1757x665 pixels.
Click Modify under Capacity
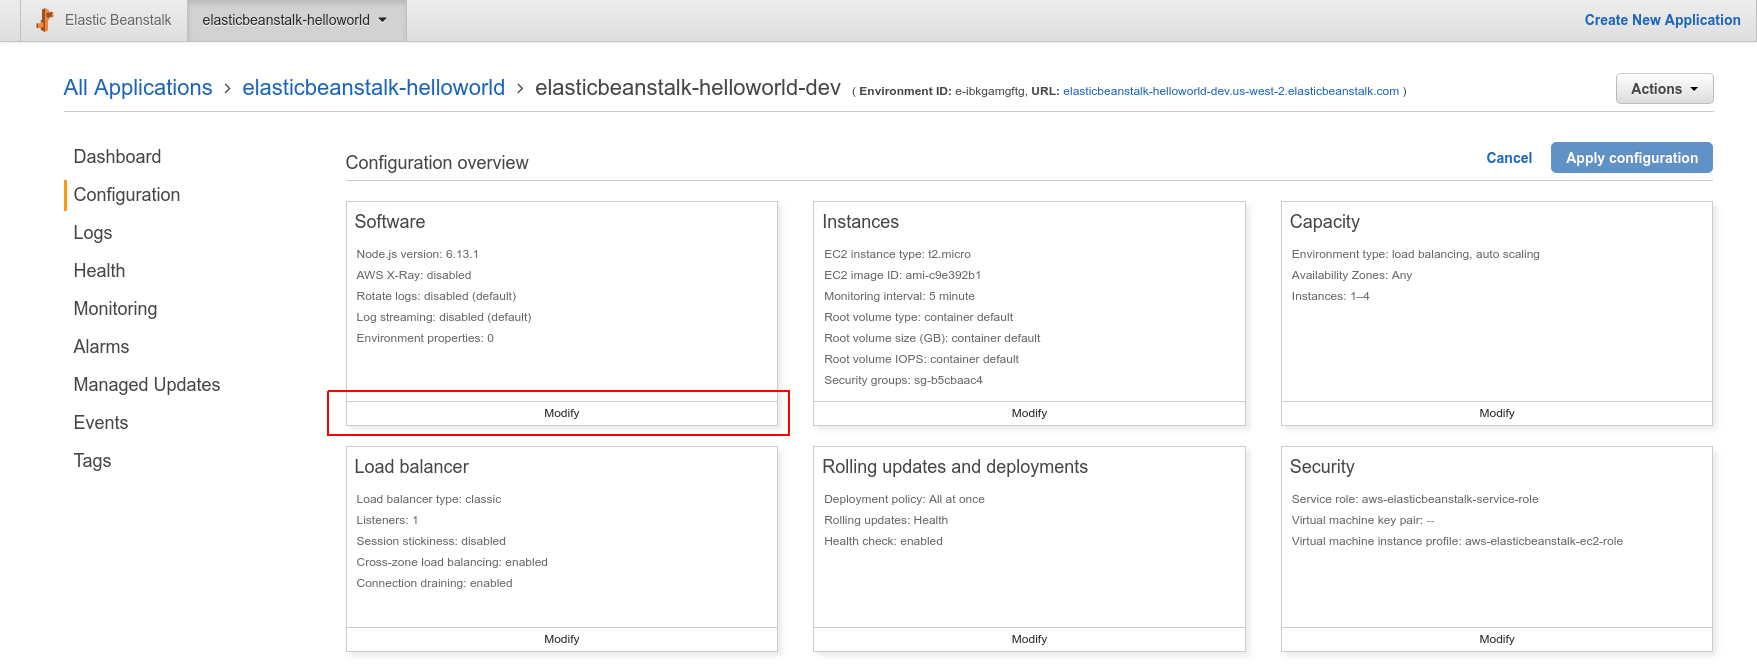(1496, 413)
